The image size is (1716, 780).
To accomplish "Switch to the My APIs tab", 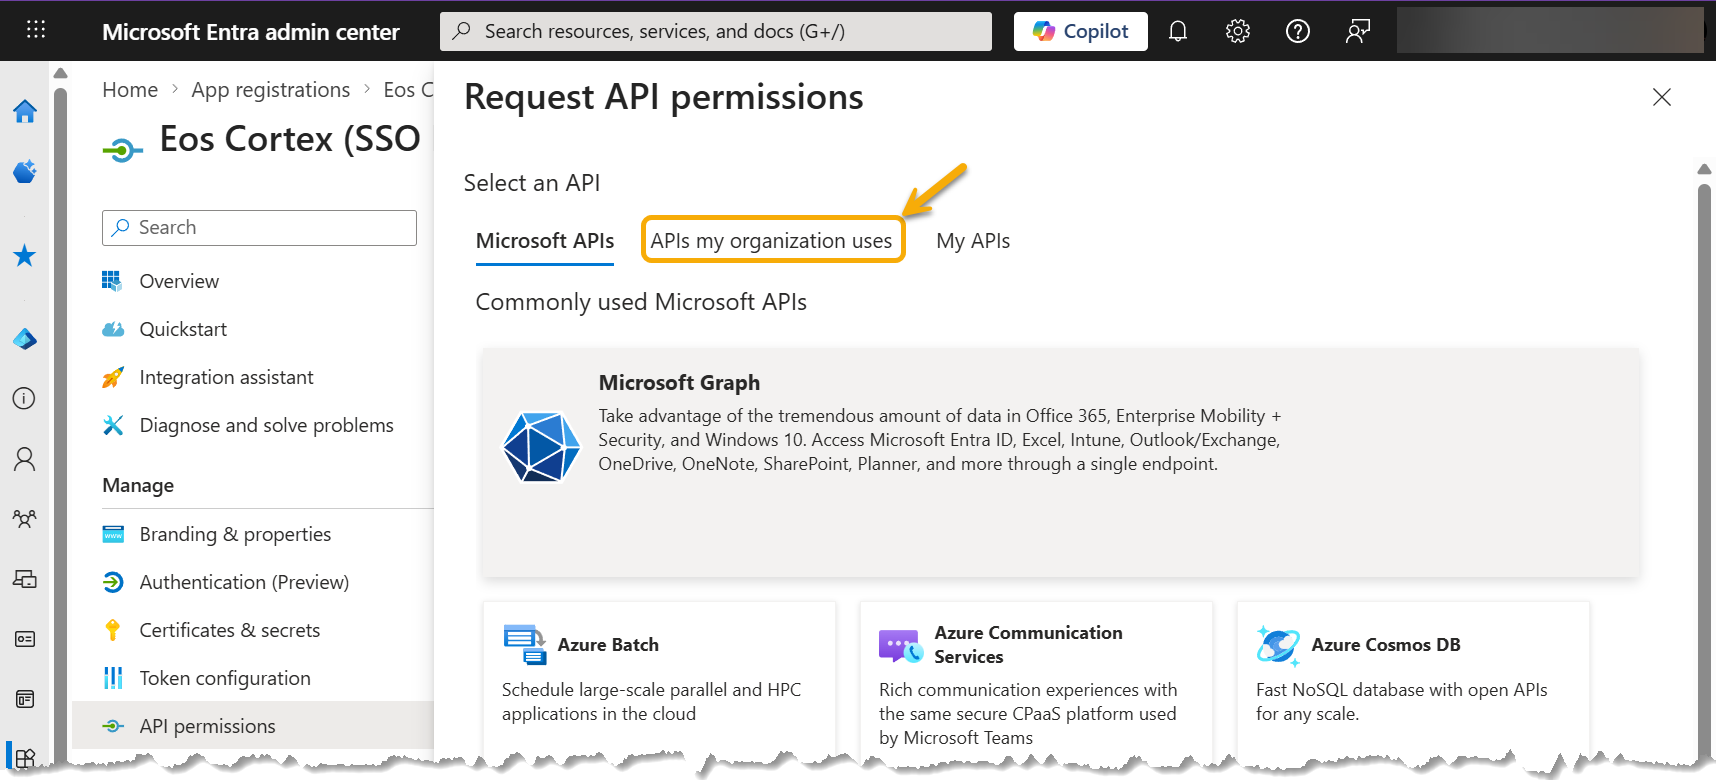I will pos(973,241).
